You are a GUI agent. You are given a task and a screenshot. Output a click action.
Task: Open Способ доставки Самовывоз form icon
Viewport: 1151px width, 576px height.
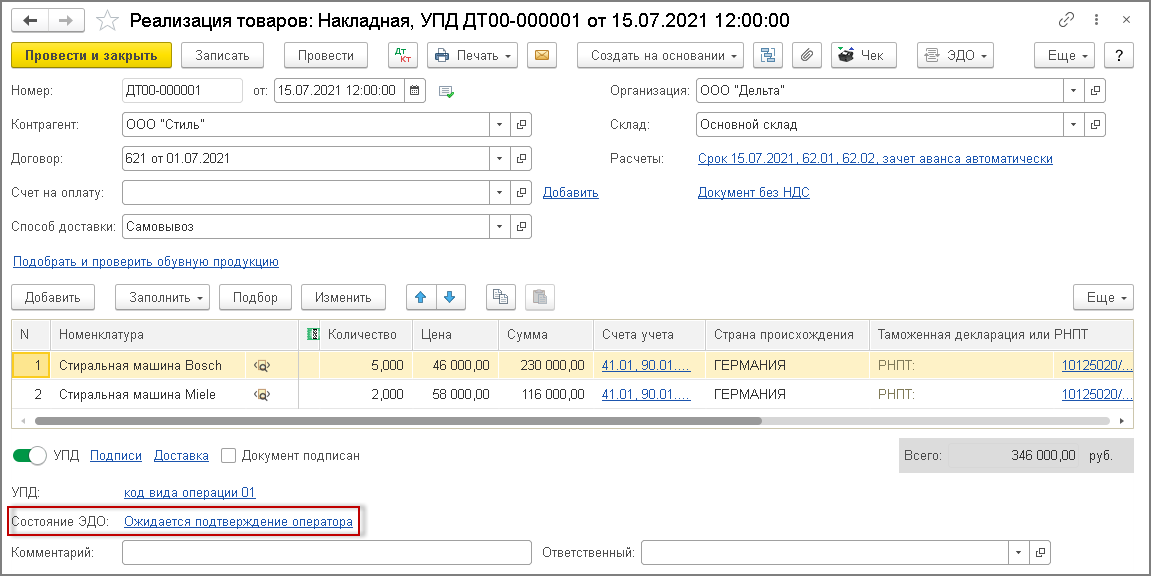[x=521, y=227]
